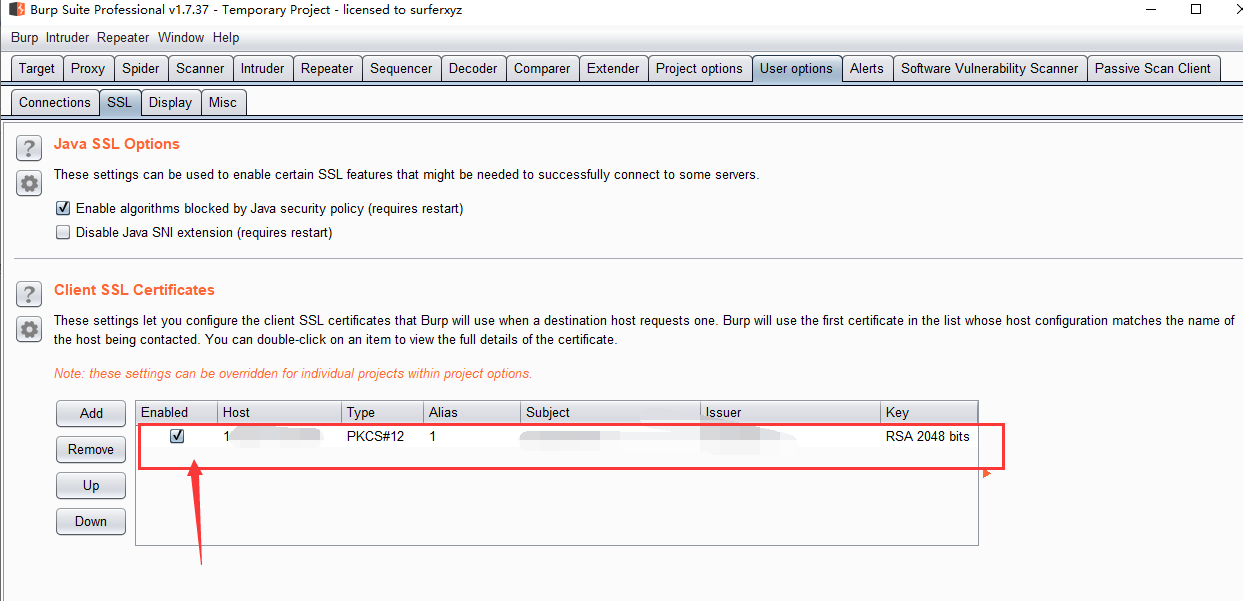Toggle Disable Java SNI extension checkbox
Viewport: 1243px width, 601px height.
point(63,233)
